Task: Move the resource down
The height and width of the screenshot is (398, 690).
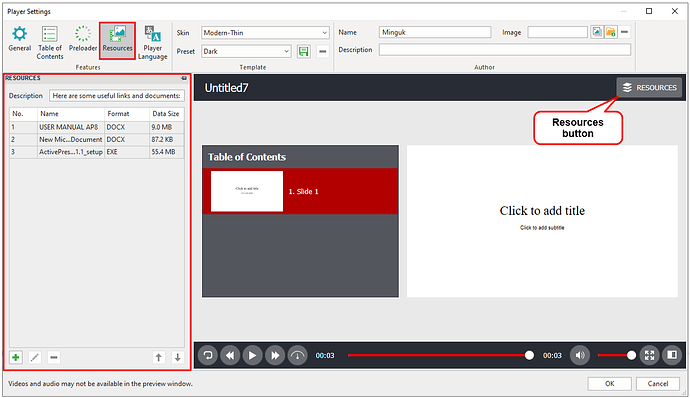Action: point(177,357)
